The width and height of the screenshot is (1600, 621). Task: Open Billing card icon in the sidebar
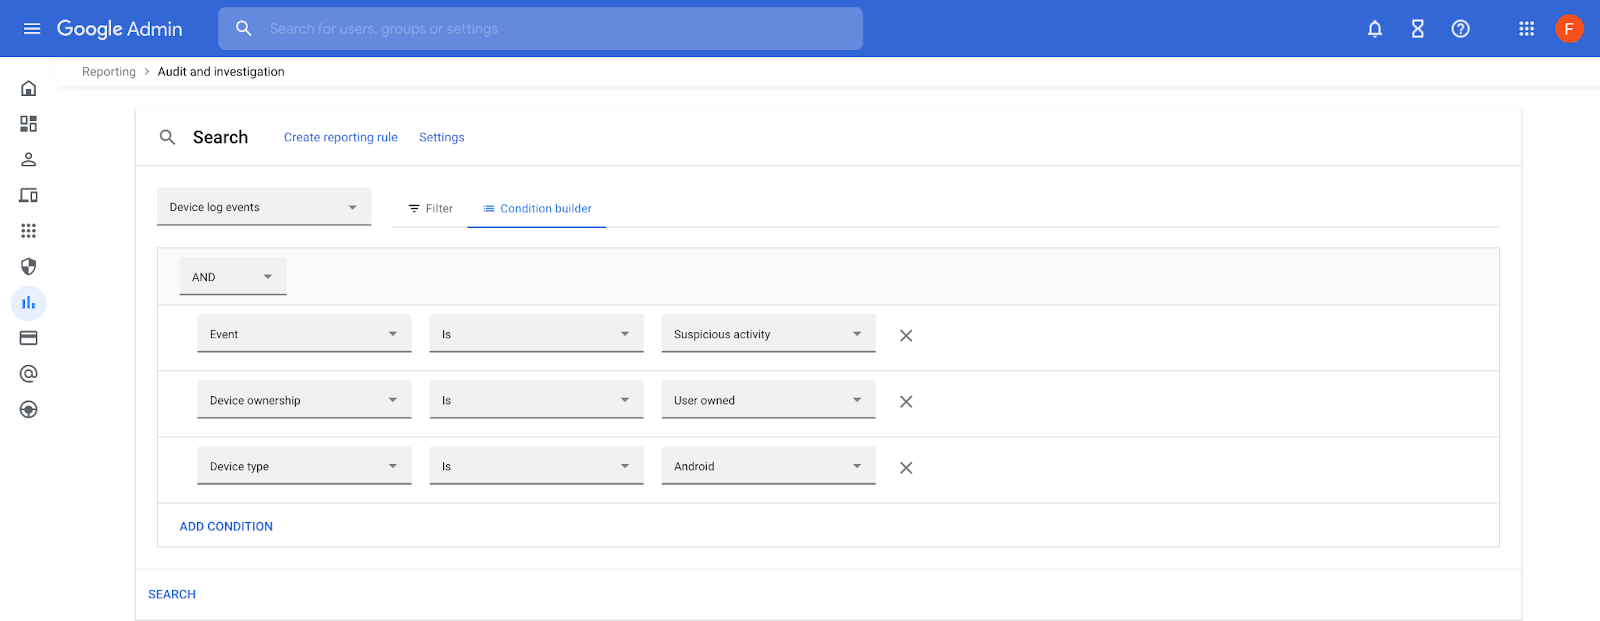pos(29,338)
